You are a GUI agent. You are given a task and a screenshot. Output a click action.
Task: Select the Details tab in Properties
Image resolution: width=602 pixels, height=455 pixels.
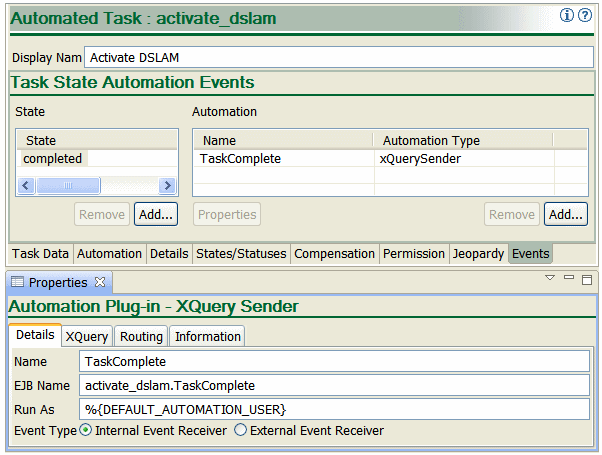click(x=35, y=335)
